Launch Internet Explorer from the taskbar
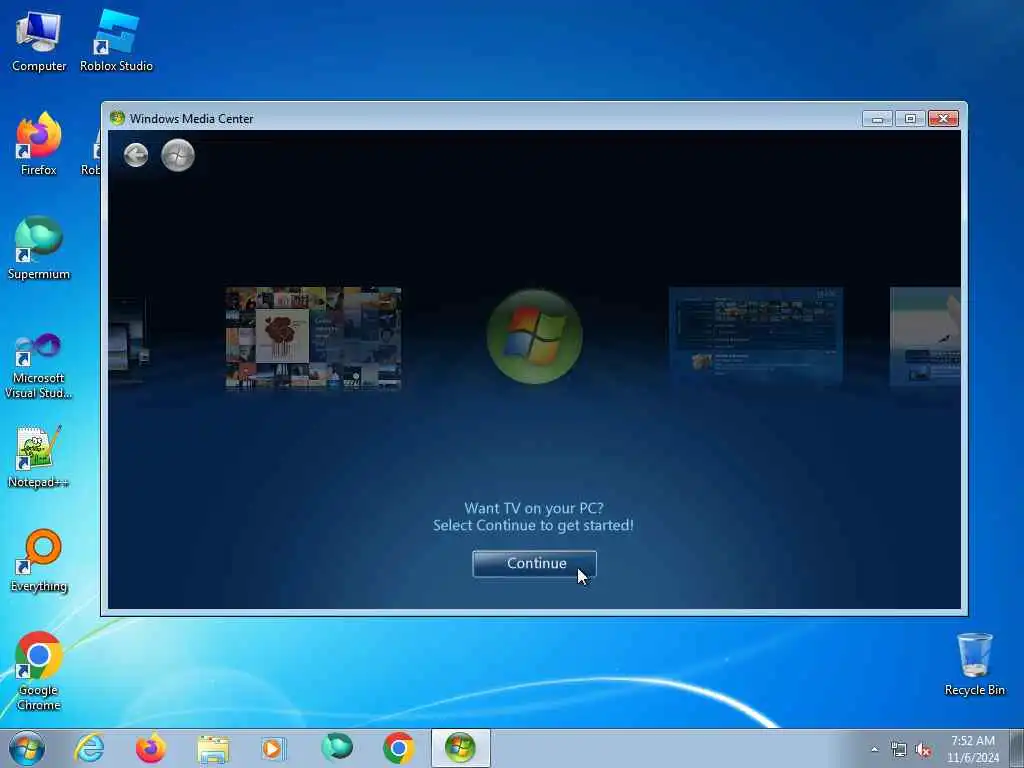Viewport: 1024px width, 768px height. pos(89,748)
